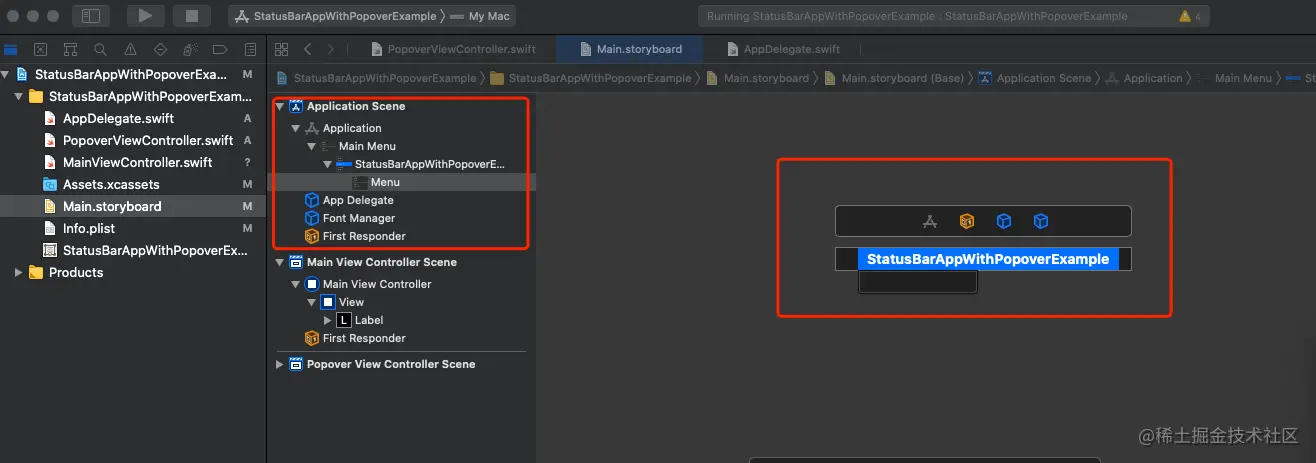The width and height of the screenshot is (1316, 463).
Task: Collapse the root project disclosure triangle
Action: point(6,74)
